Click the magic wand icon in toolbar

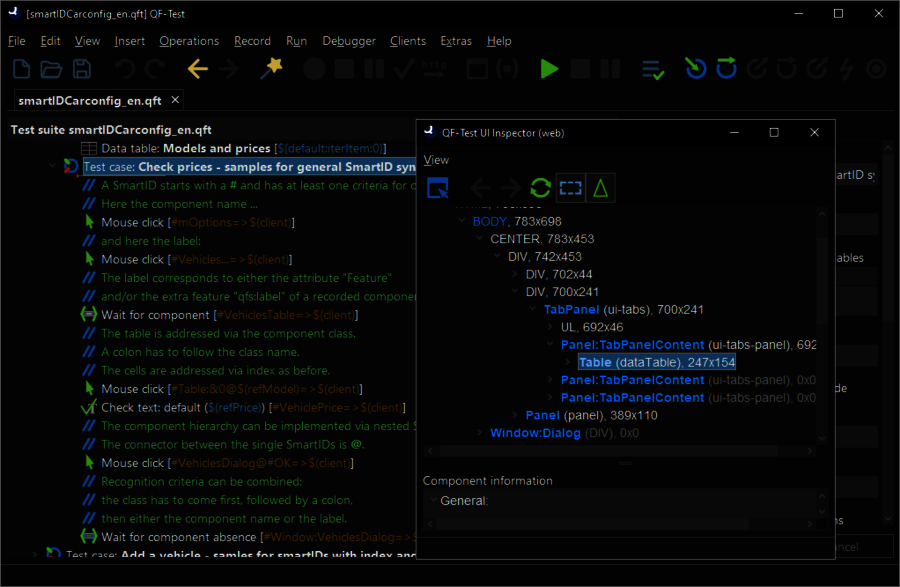270,69
